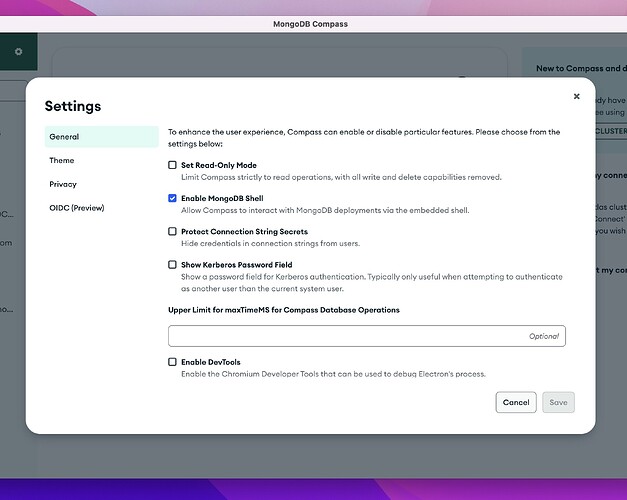This screenshot has height=500, width=627.
Task: Uncheck the Enable MongoDB Shell checkbox
Action: pyautogui.click(x=173, y=198)
